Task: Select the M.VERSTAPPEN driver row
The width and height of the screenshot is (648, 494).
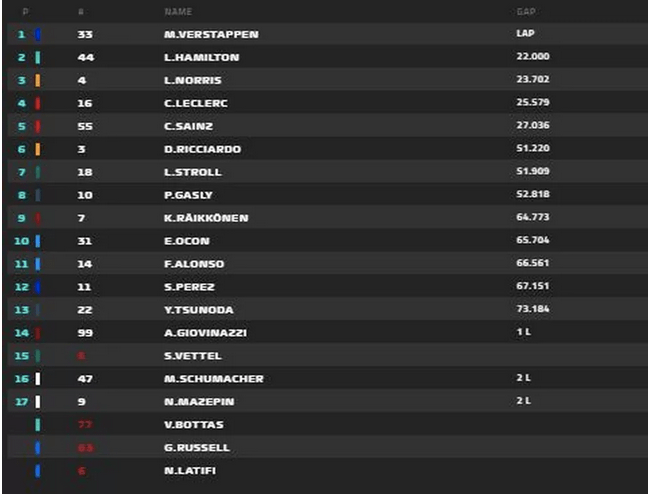Action: point(211,34)
